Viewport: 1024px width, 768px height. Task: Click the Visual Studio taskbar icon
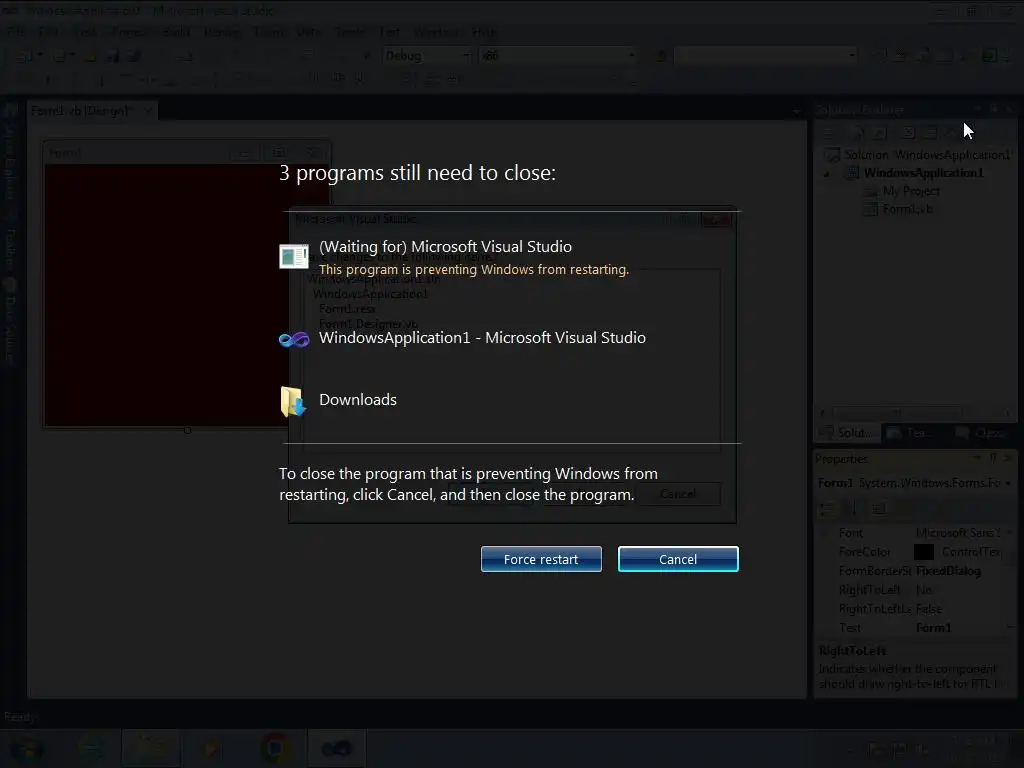pos(336,748)
